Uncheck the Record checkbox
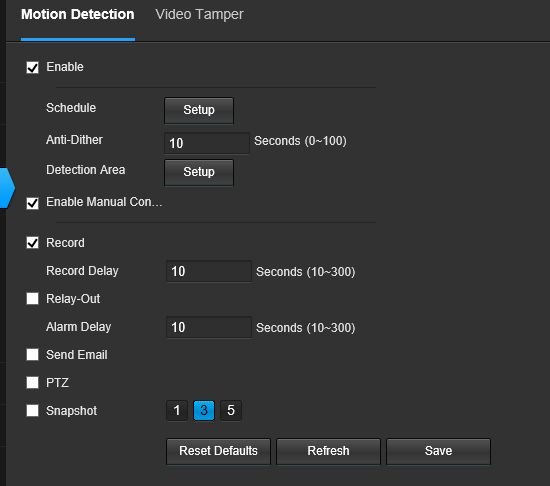Image resolution: width=550 pixels, height=486 pixels. [x=33, y=243]
